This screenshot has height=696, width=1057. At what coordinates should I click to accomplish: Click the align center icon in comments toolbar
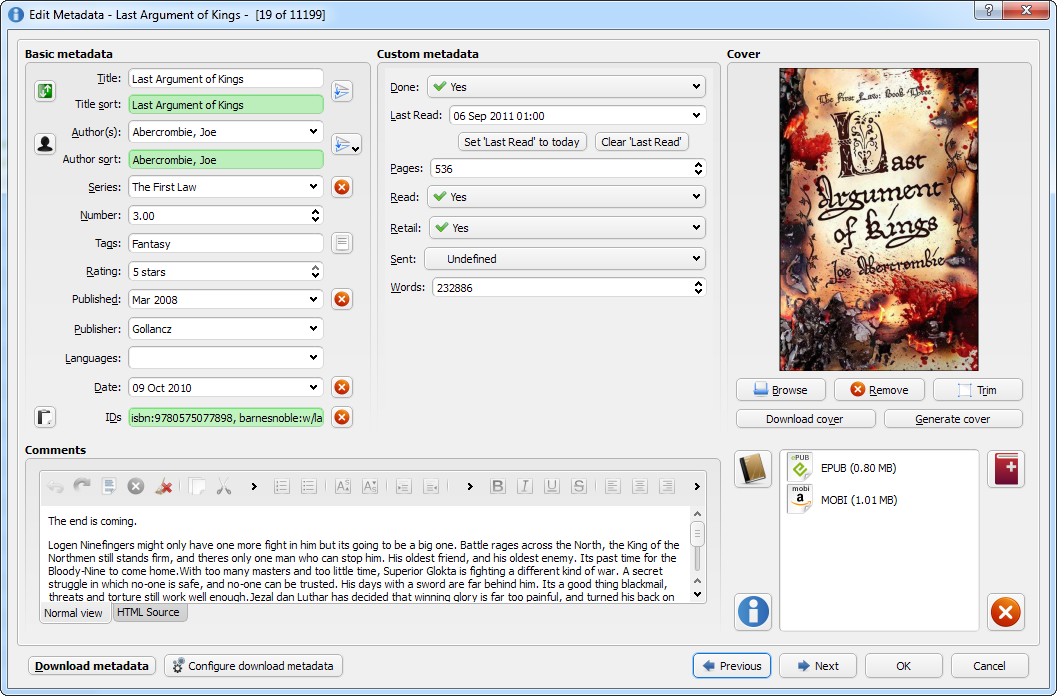[639, 486]
